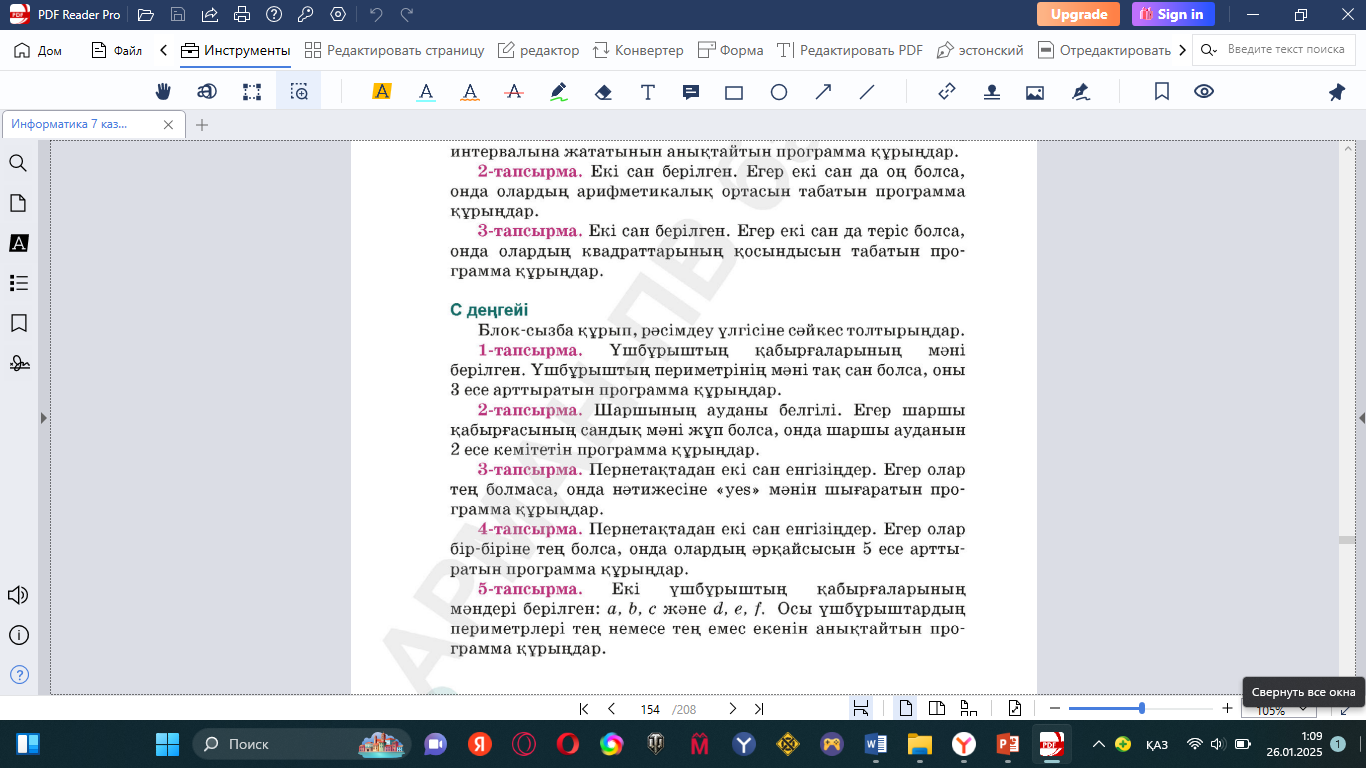Select the hand pan tool
The width and height of the screenshot is (1366, 768).
click(x=163, y=92)
